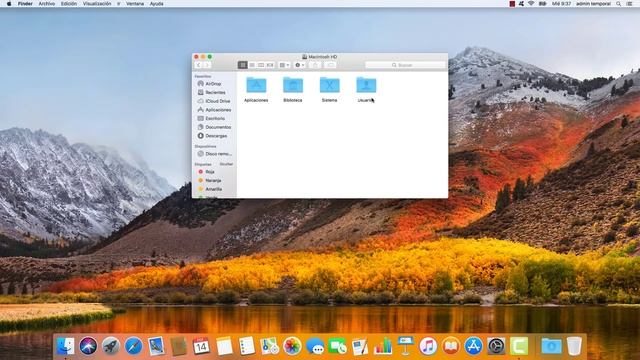Image resolution: width=640 pixels, height=360 pixels.
Task: Open Pages app in Dock
Action: pyautogui.click(x=360, y=346)
